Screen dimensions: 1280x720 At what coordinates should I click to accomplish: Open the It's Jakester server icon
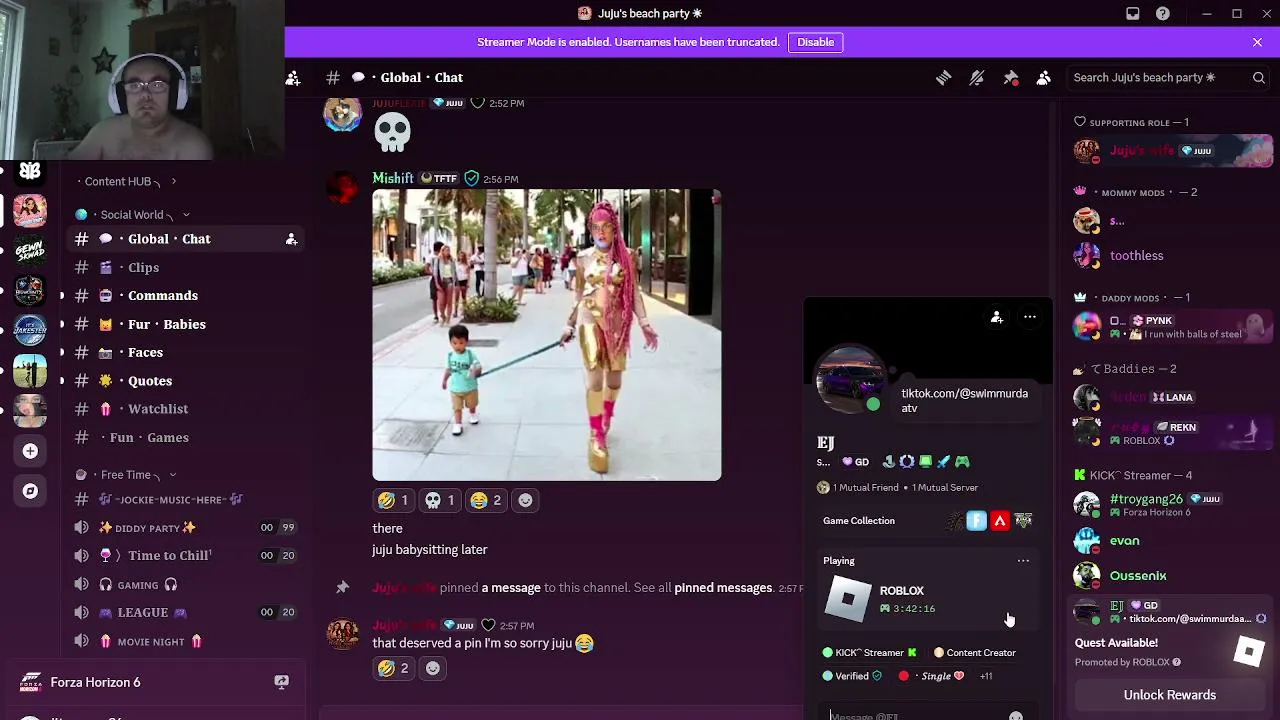click(x=30, y=330)
